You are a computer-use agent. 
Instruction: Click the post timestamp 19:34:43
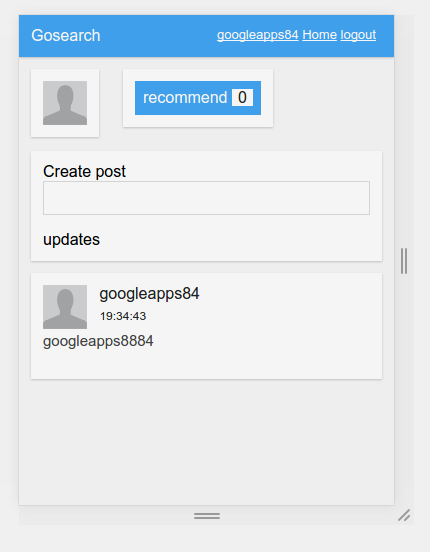[x=123, y=316]
